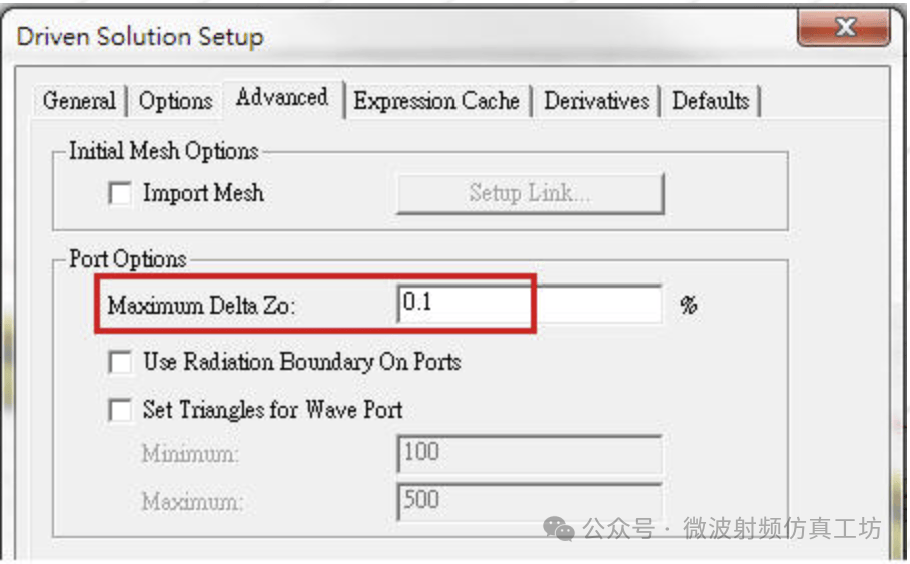Screen dimensions: 910x564
Task: Show the Derivatives tab
Action: (596, 101)
